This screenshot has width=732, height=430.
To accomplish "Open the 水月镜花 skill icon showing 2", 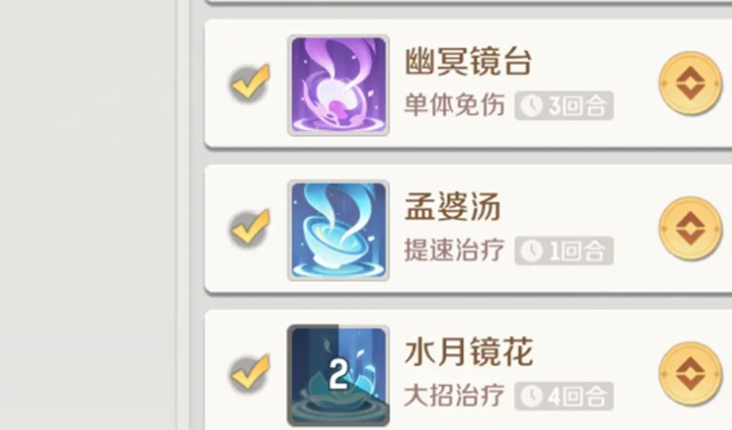I will (338, 375).
